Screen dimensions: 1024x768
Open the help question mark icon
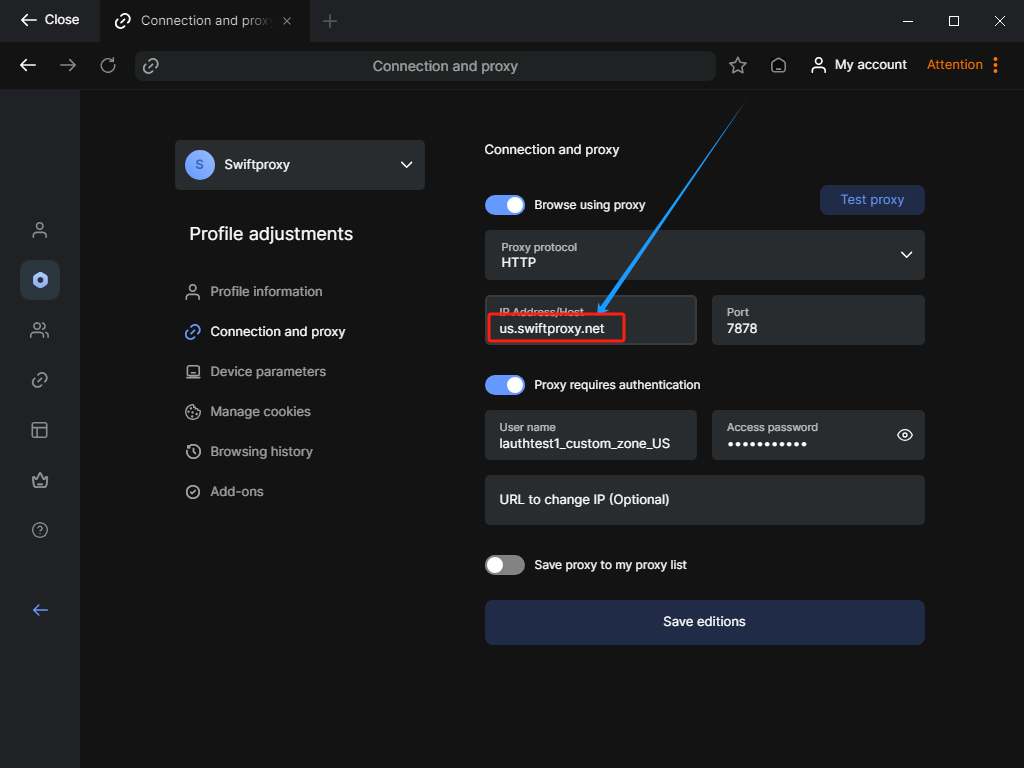40,530
